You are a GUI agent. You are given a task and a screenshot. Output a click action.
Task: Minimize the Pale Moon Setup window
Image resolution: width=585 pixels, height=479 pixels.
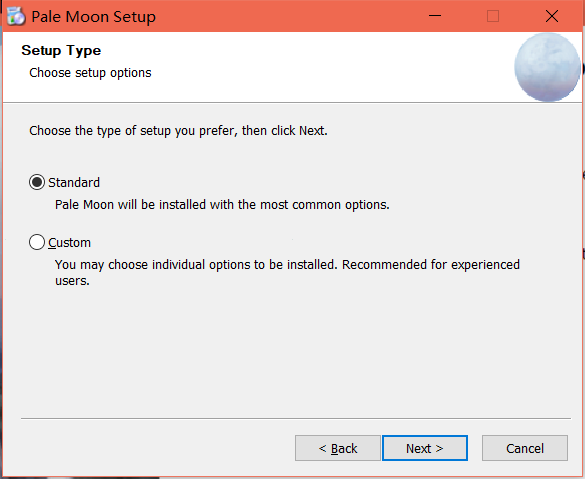click(x=435, y=16)
